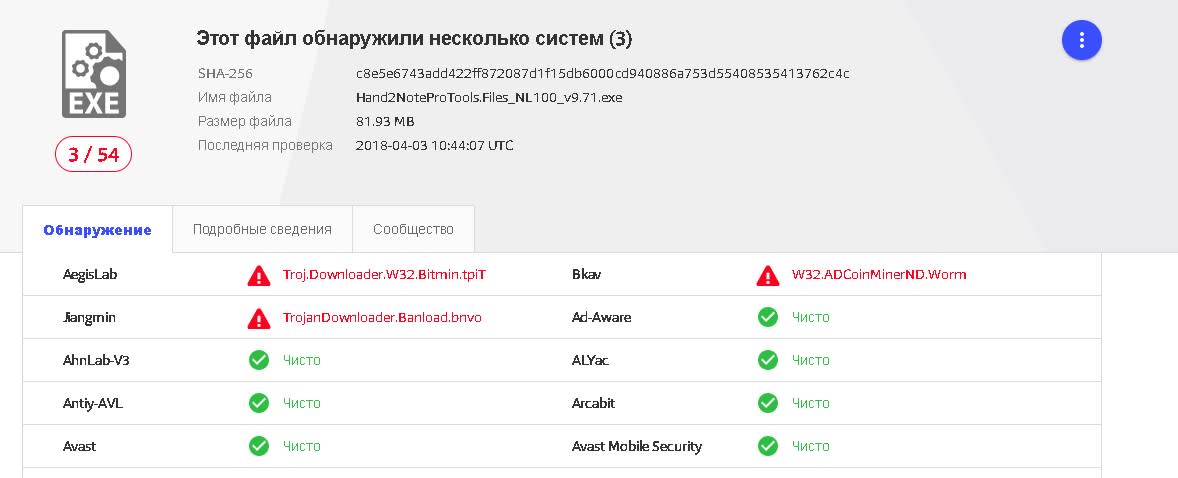1178x478 pixels.
Task: Open the Сообщество tab
Action: pyautogui.click(x=413, y=229)
